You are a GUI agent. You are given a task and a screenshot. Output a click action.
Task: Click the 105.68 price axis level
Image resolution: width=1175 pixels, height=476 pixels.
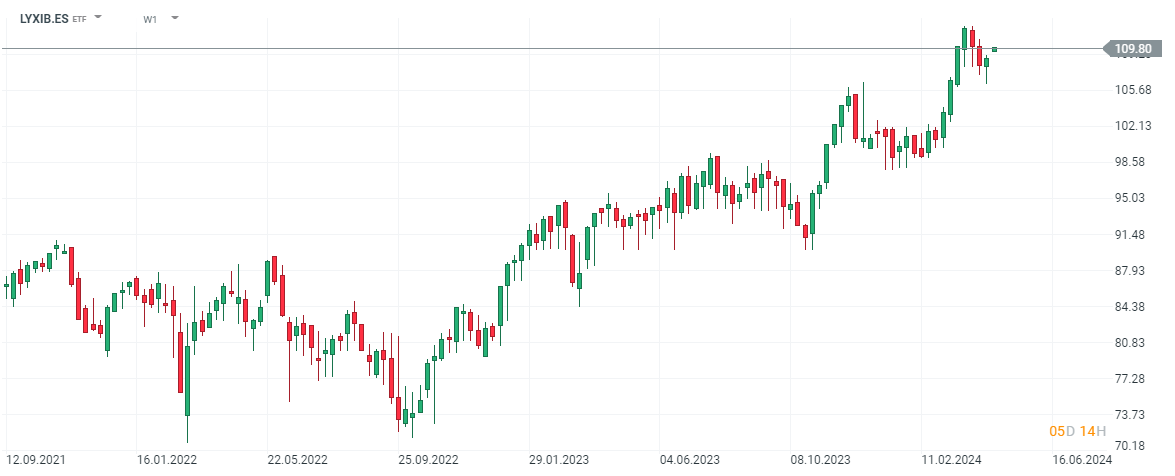(x=1134, y=90)
